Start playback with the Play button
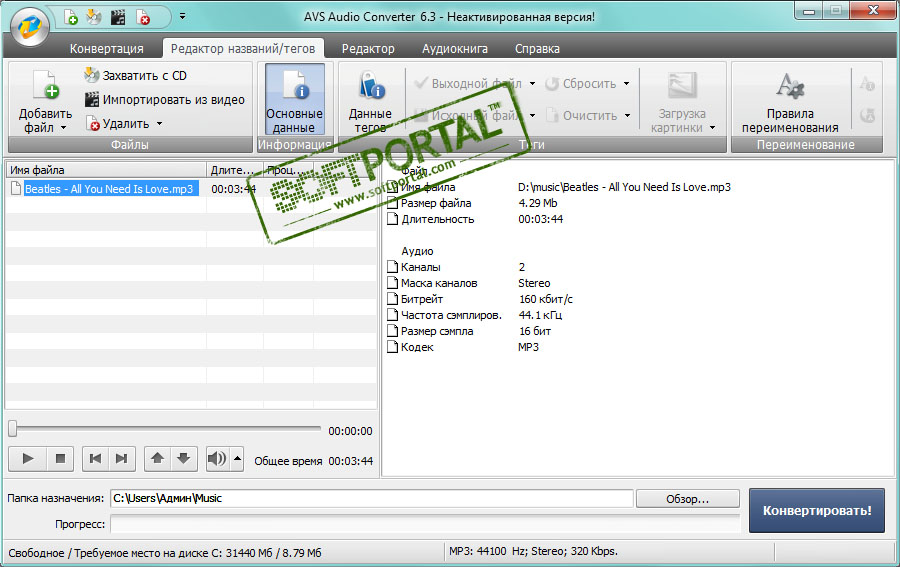The width and height of the screenshot is (900, 567). pos(28,459)
